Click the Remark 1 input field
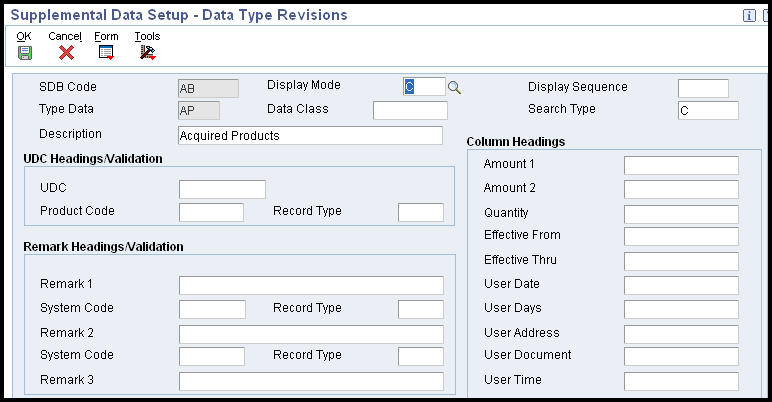 tap(311, 285)
